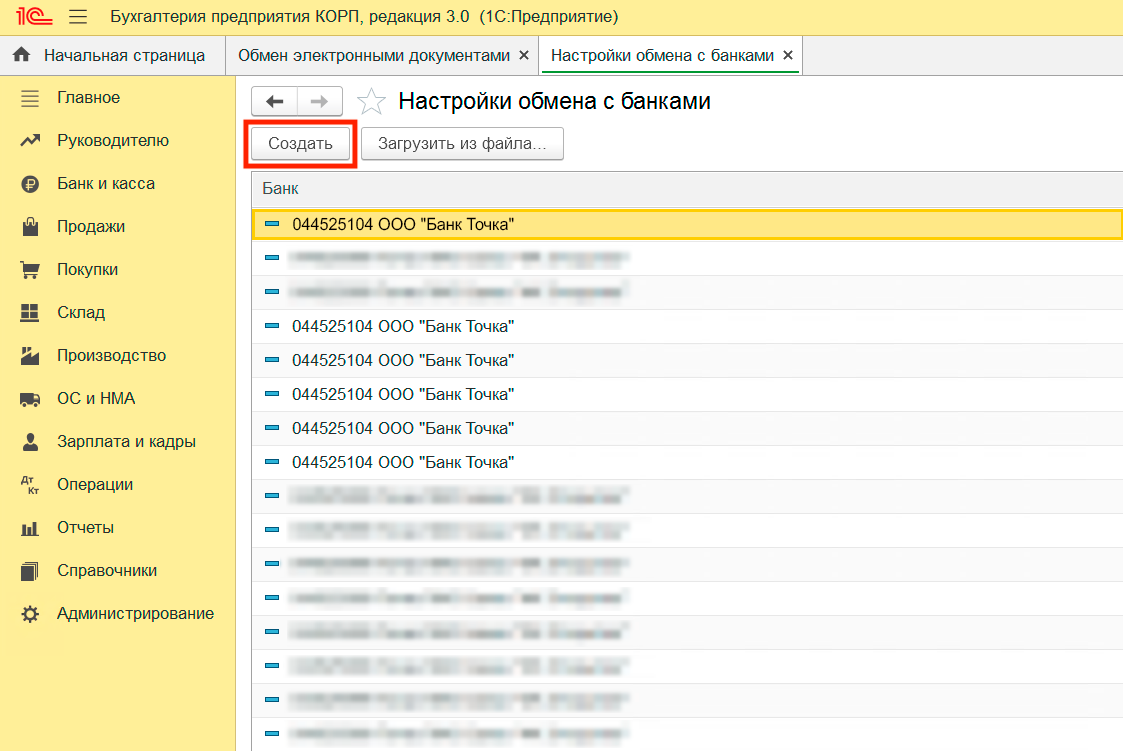Click the 1C logo icon
This screenshot has height=753, width=1123.
click(29, 17)
